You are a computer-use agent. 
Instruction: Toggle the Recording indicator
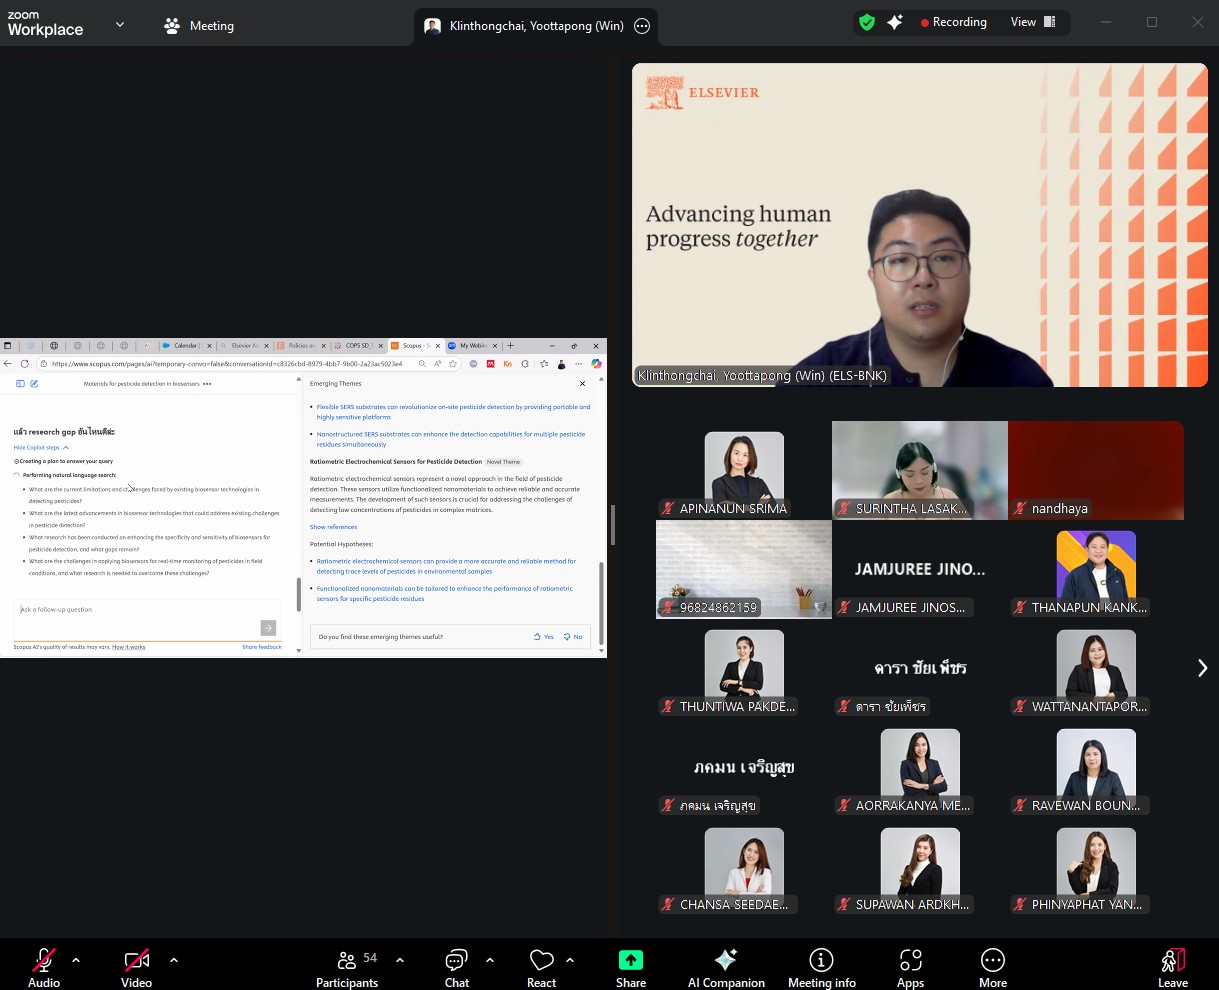point(953,22)
